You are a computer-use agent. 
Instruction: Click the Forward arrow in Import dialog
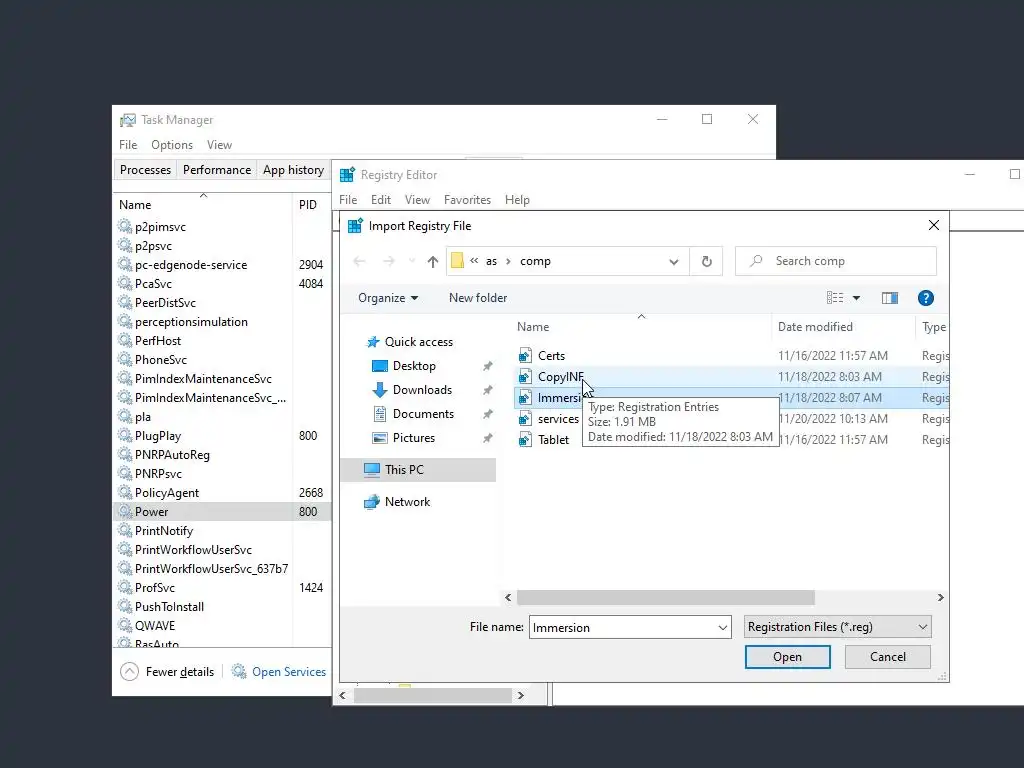click(x=389, y=261)
